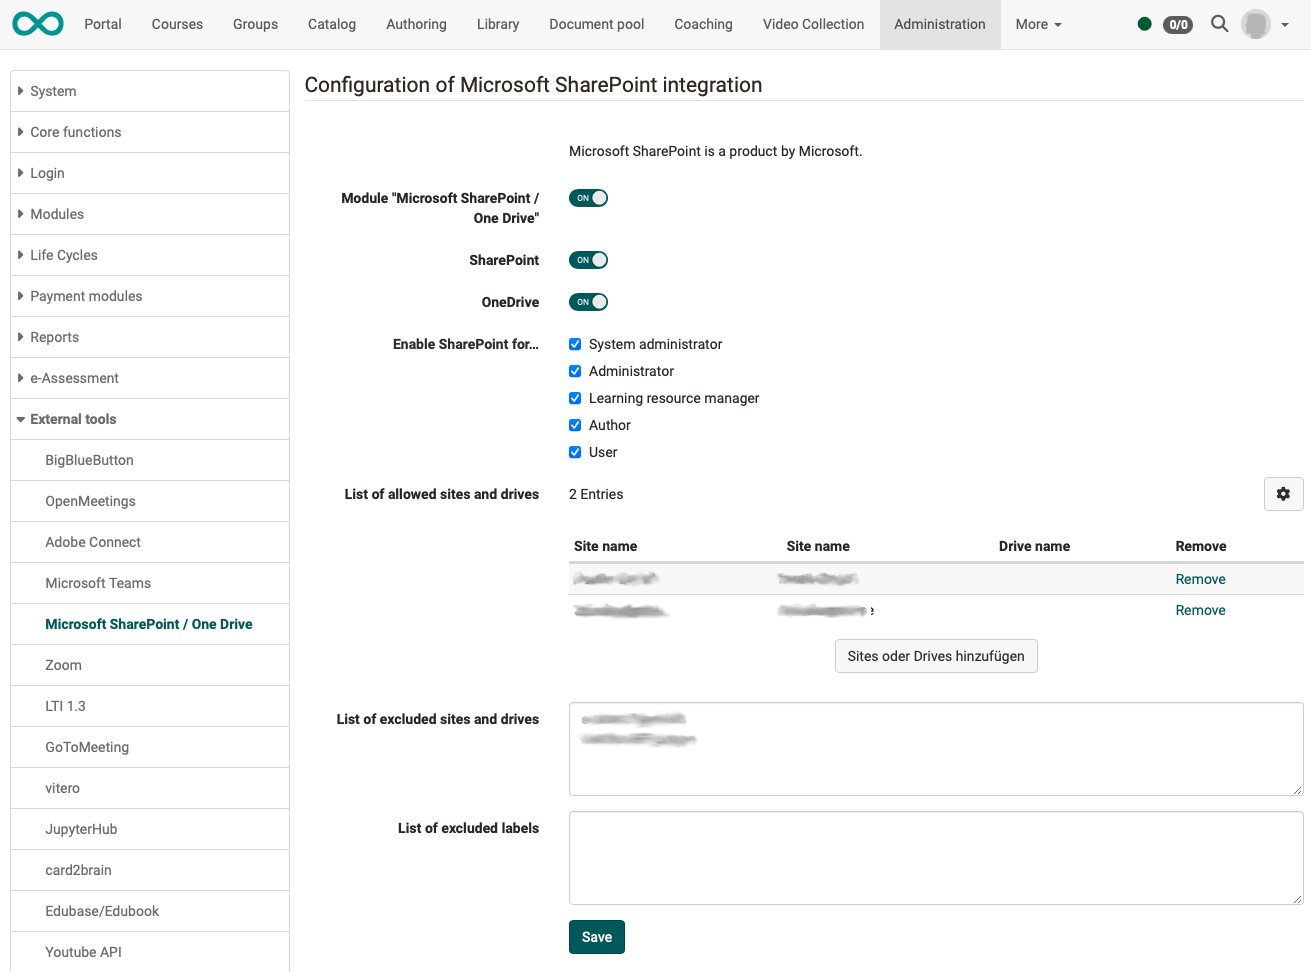Expand the Modules section
The image size is (1311, 972).
[x=150, y=214]
